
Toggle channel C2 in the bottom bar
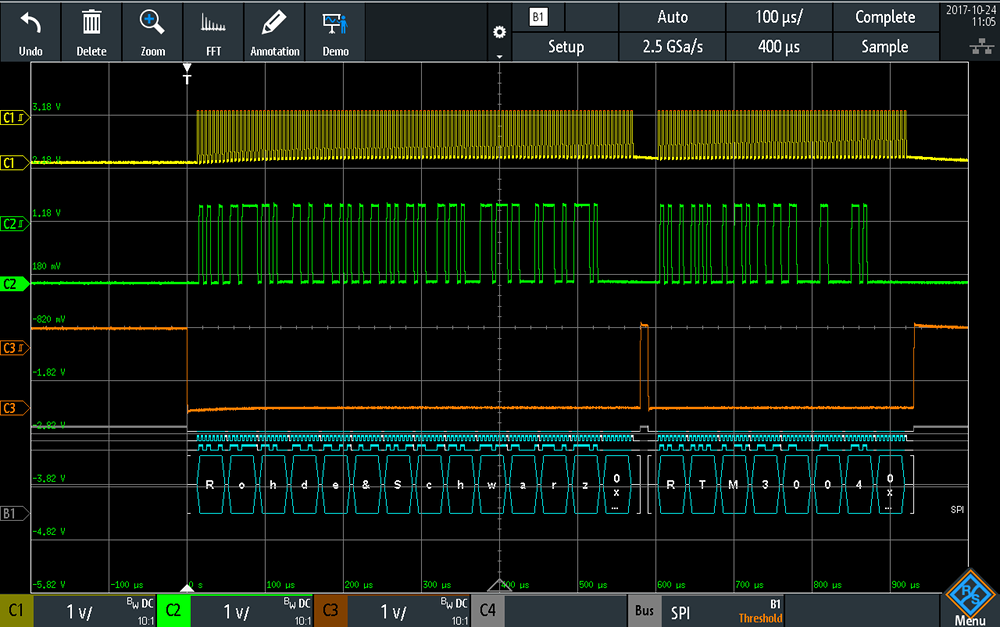[x=173, y=611]
